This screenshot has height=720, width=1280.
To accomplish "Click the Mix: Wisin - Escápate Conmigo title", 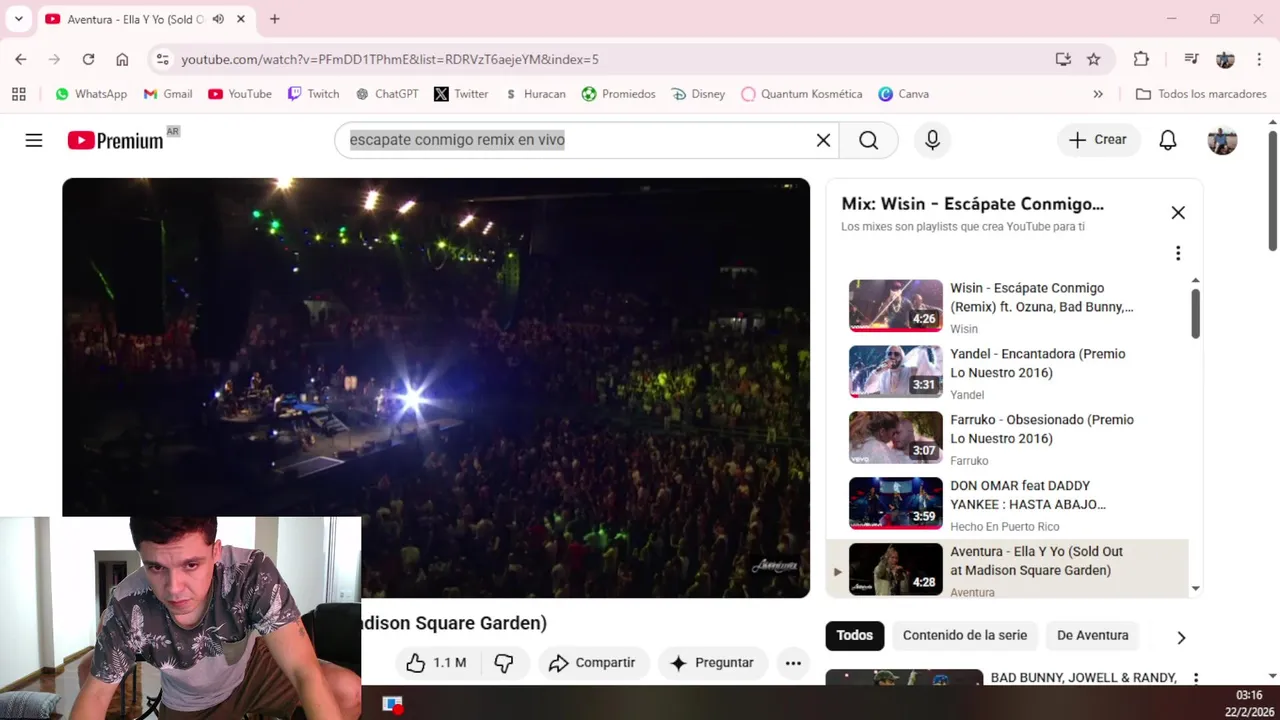I will tap(972, 204).
